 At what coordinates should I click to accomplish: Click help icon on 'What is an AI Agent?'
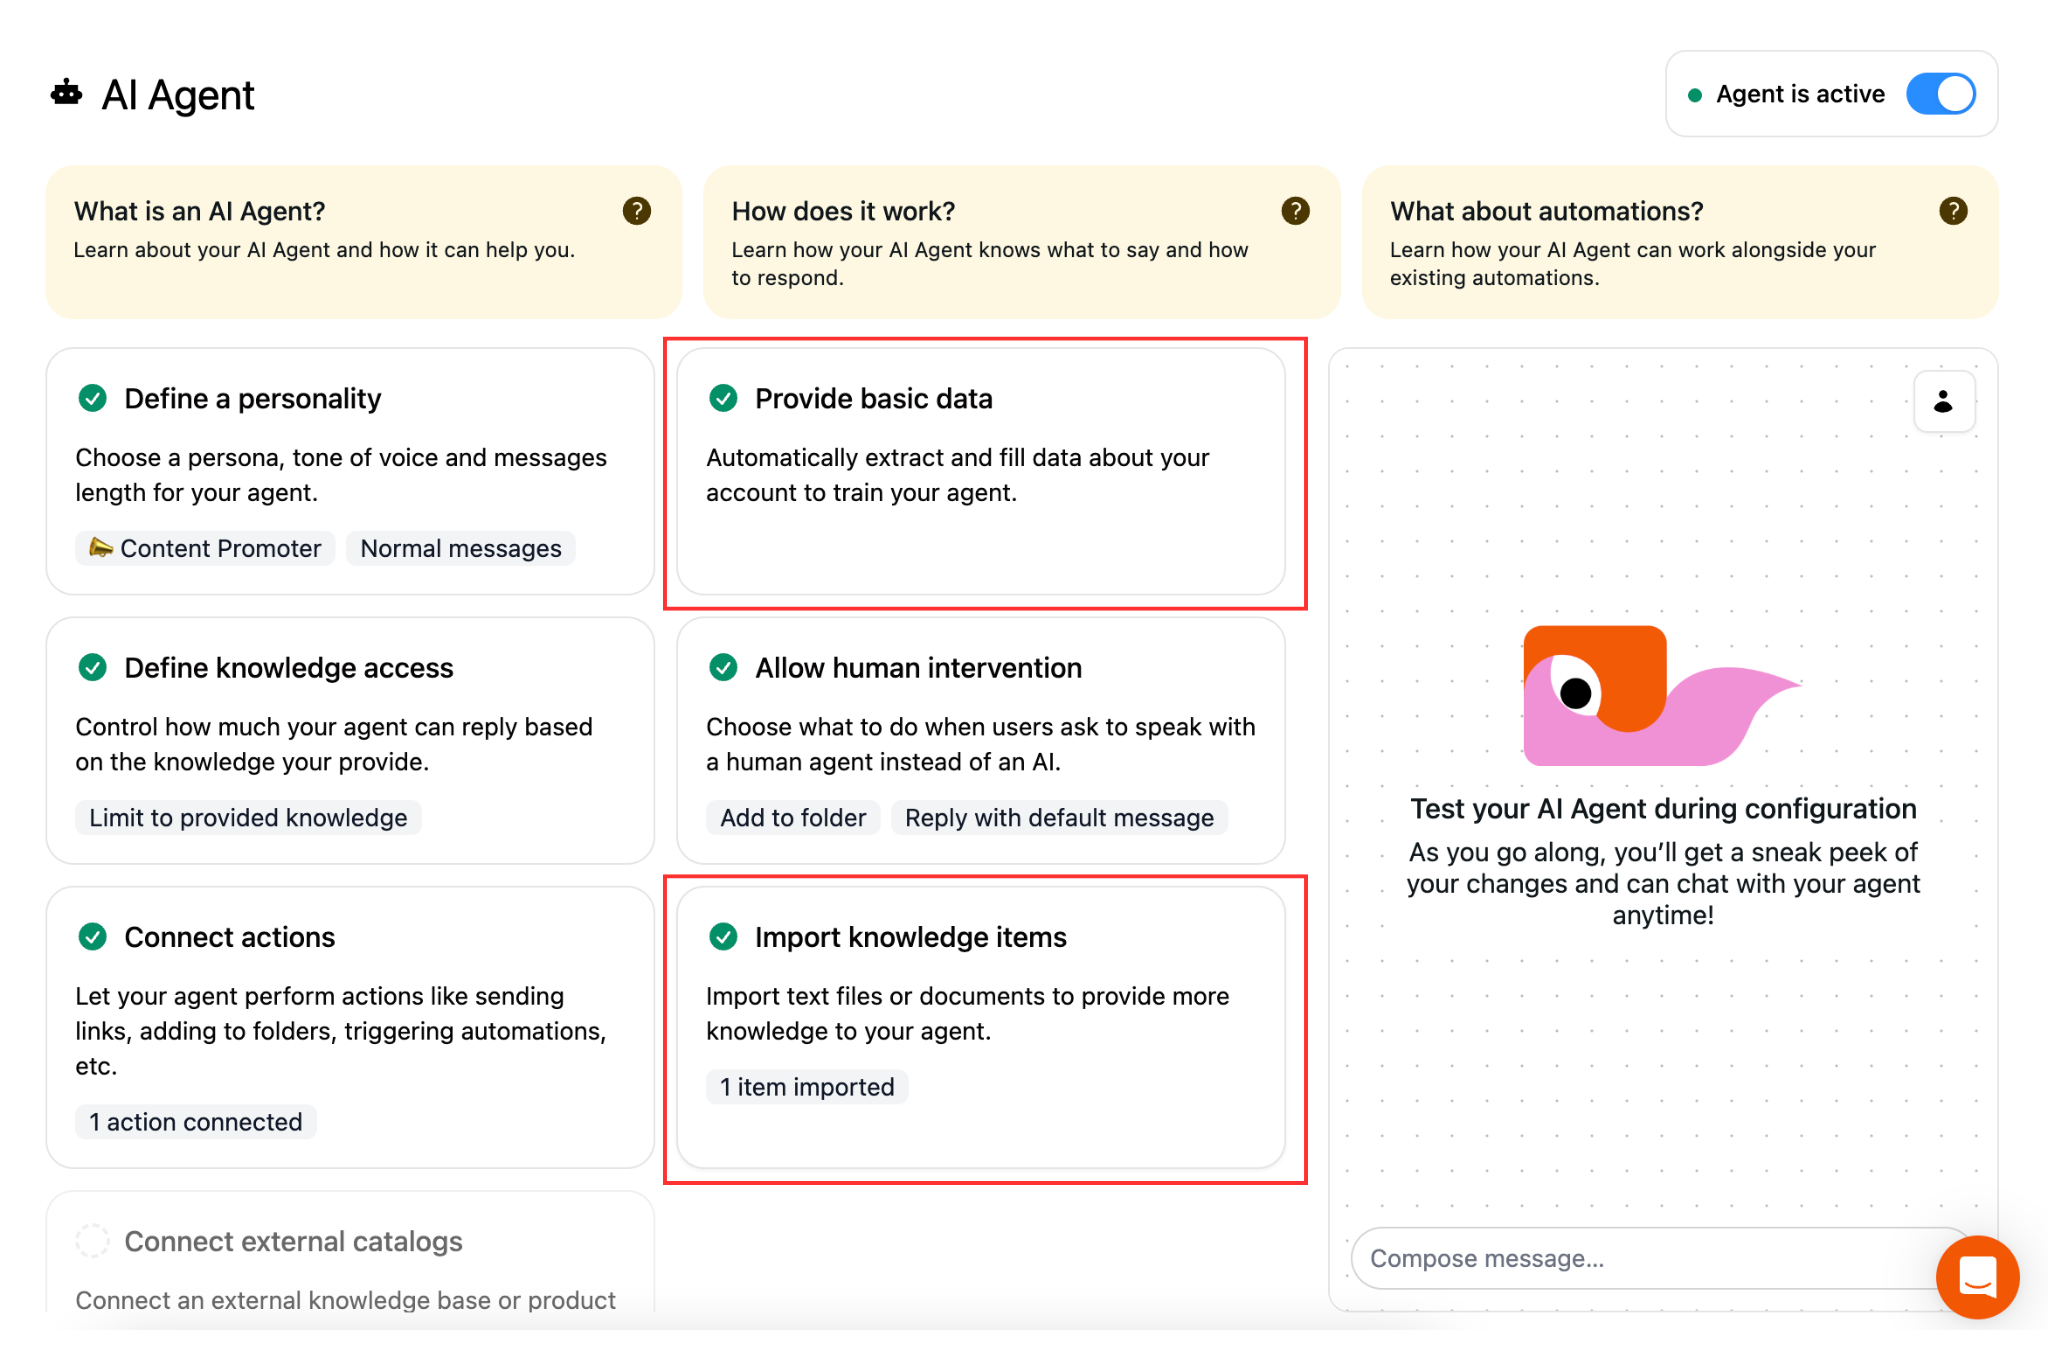pyautogui.click(x=636, y=211)
